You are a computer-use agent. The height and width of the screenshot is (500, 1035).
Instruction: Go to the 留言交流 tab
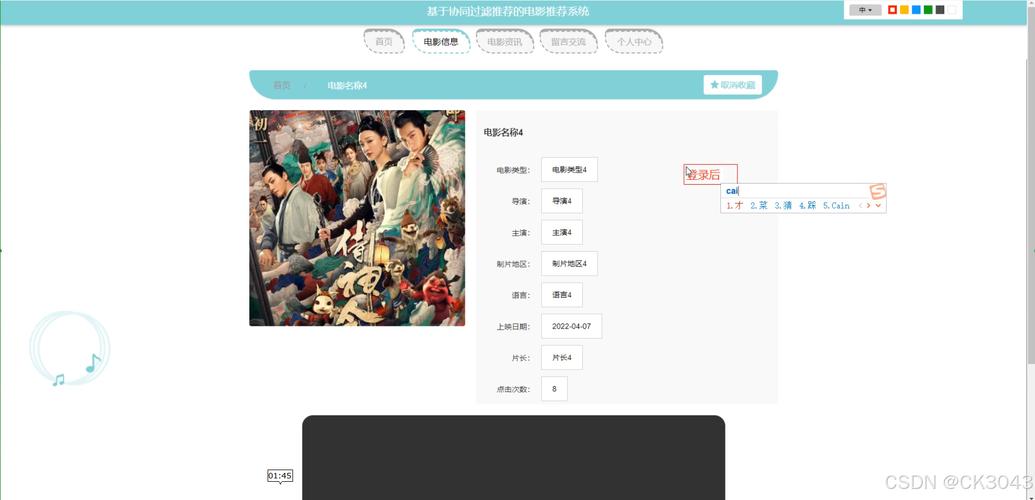568,42
